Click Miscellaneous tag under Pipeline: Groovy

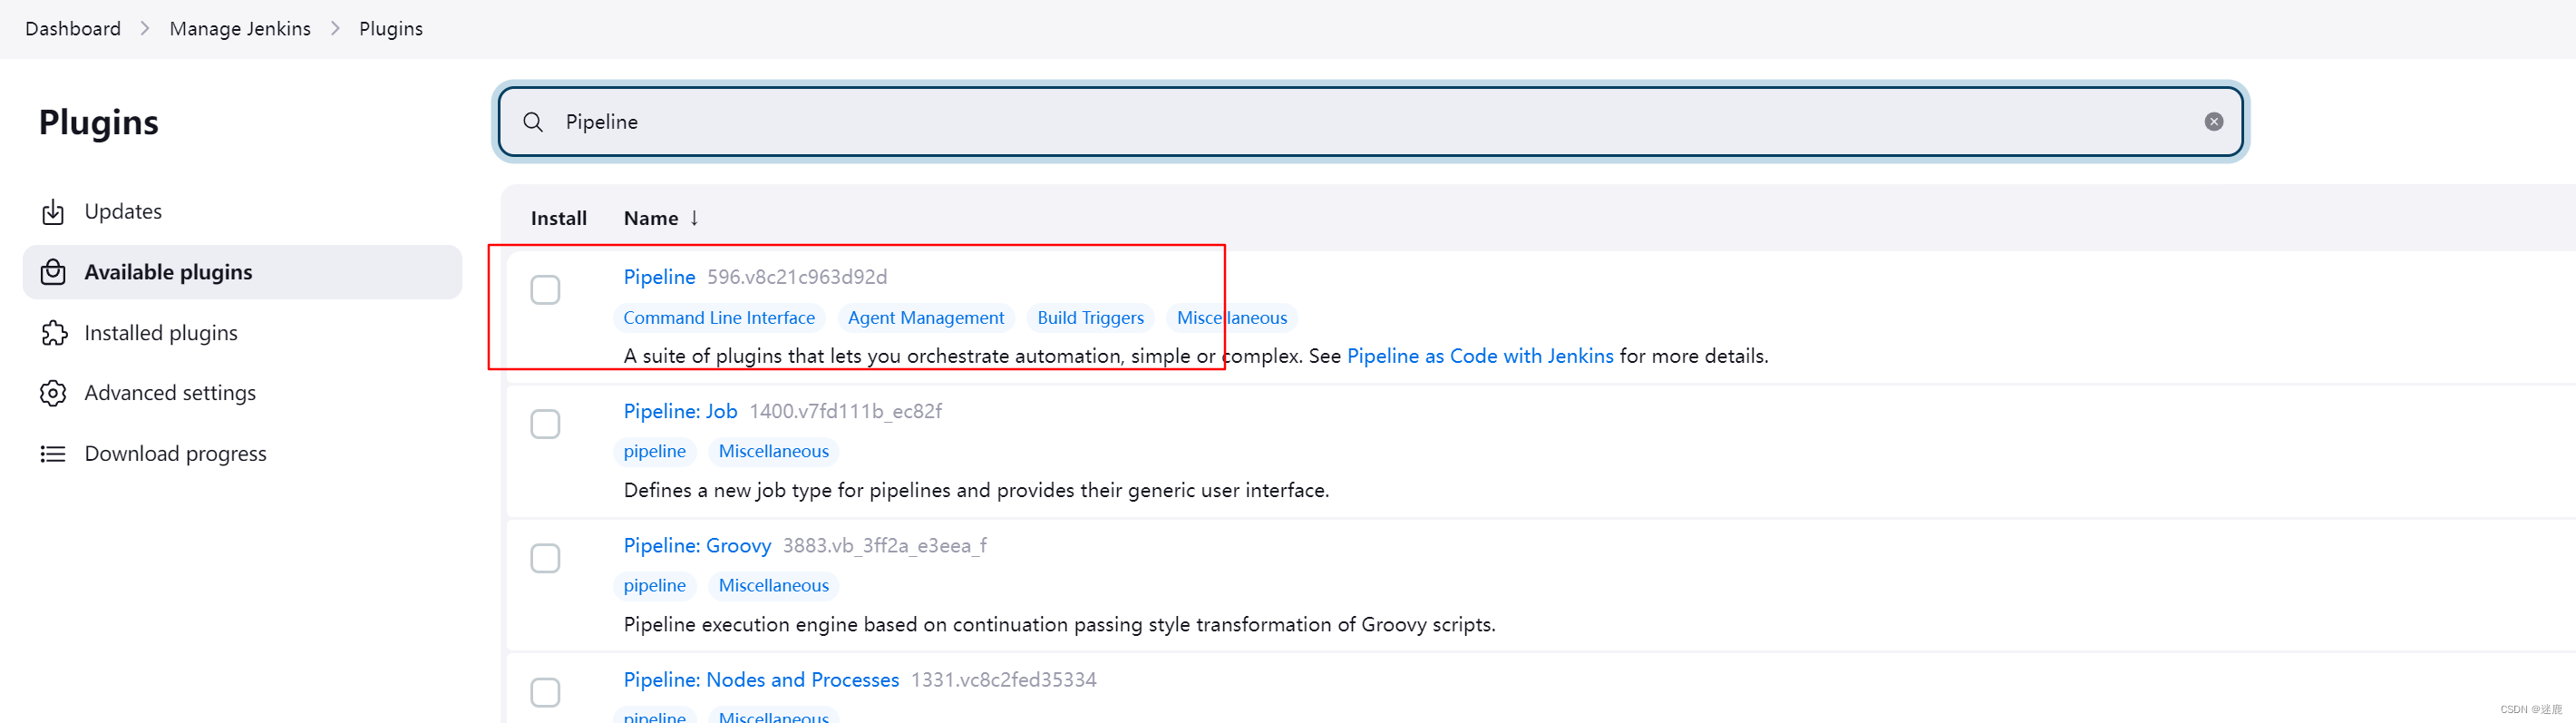(x=773, y=586)
